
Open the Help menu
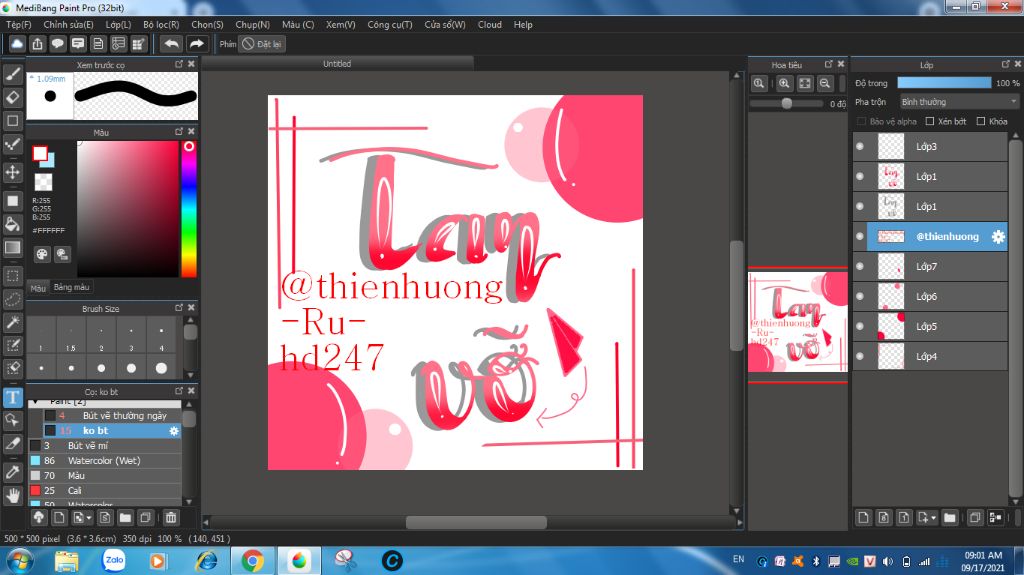point(523,25)
